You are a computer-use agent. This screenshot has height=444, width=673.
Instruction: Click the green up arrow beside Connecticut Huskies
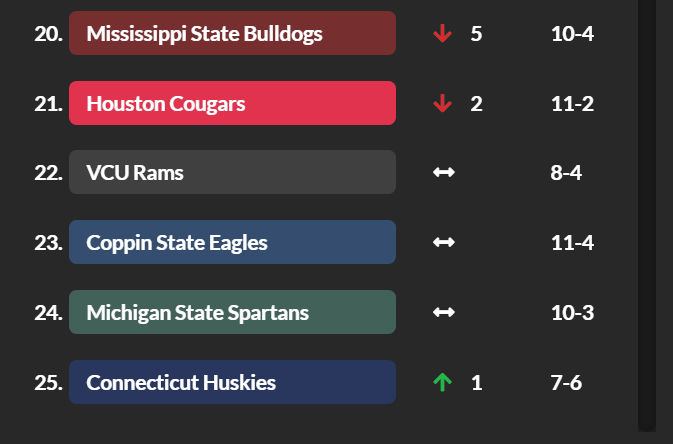tap(443, 383)
